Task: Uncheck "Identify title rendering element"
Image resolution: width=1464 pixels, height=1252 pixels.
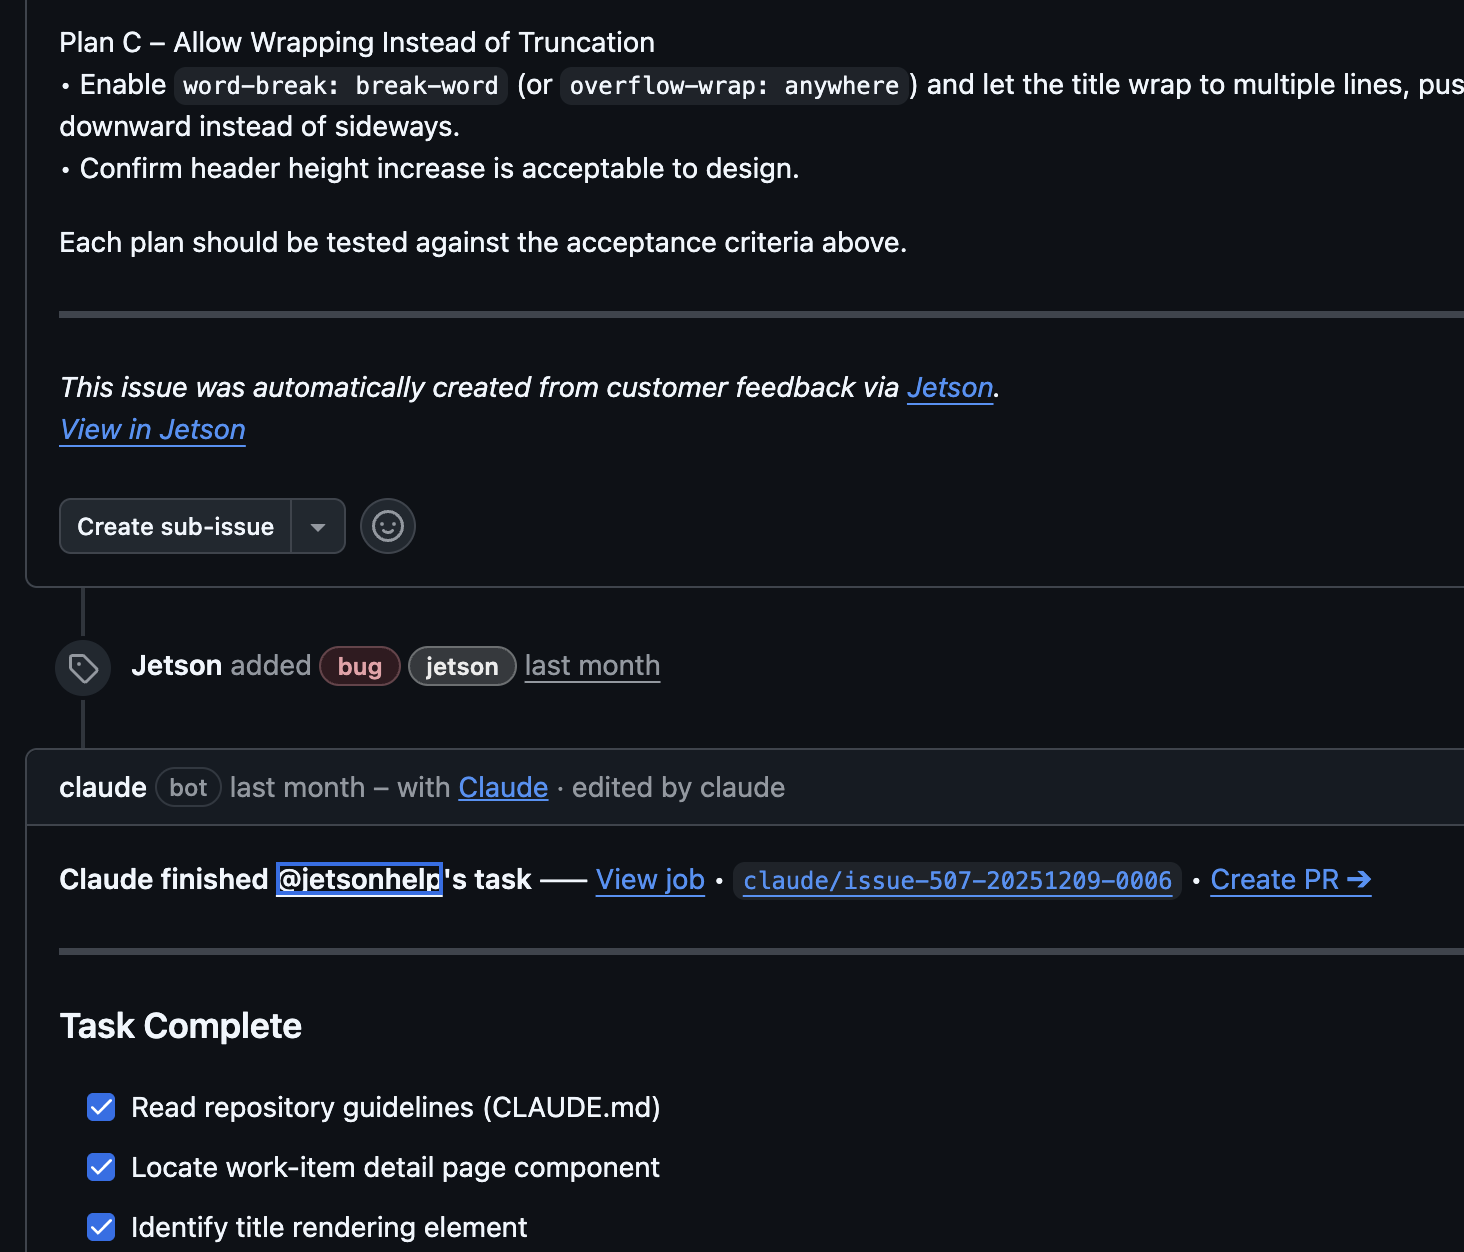Action: point(101,1227)
